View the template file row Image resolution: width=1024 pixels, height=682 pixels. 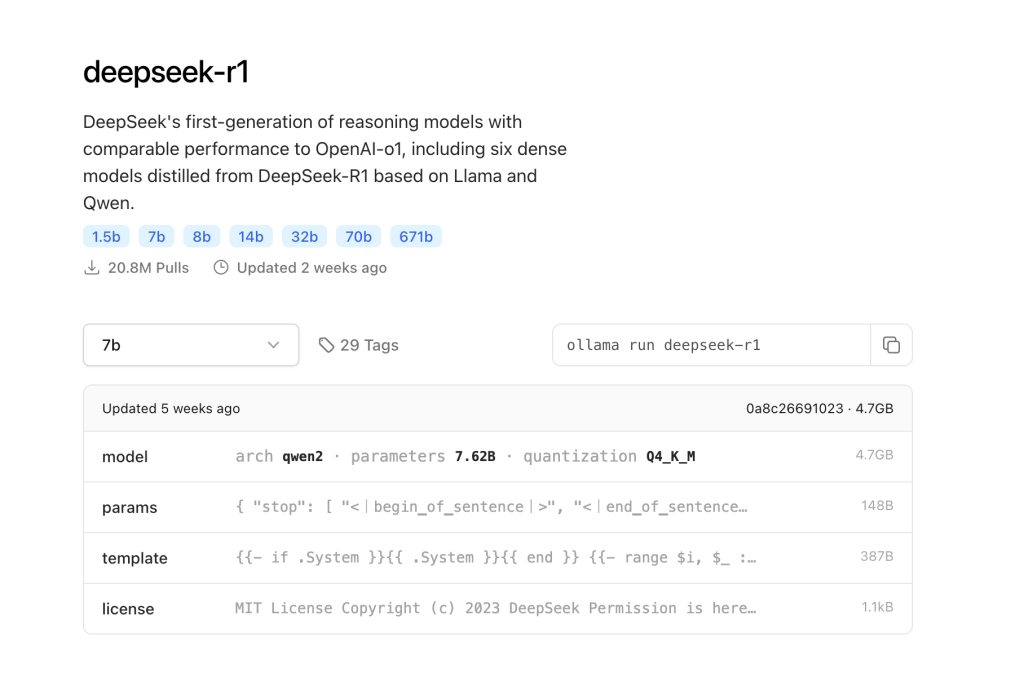tap(497, 558)
